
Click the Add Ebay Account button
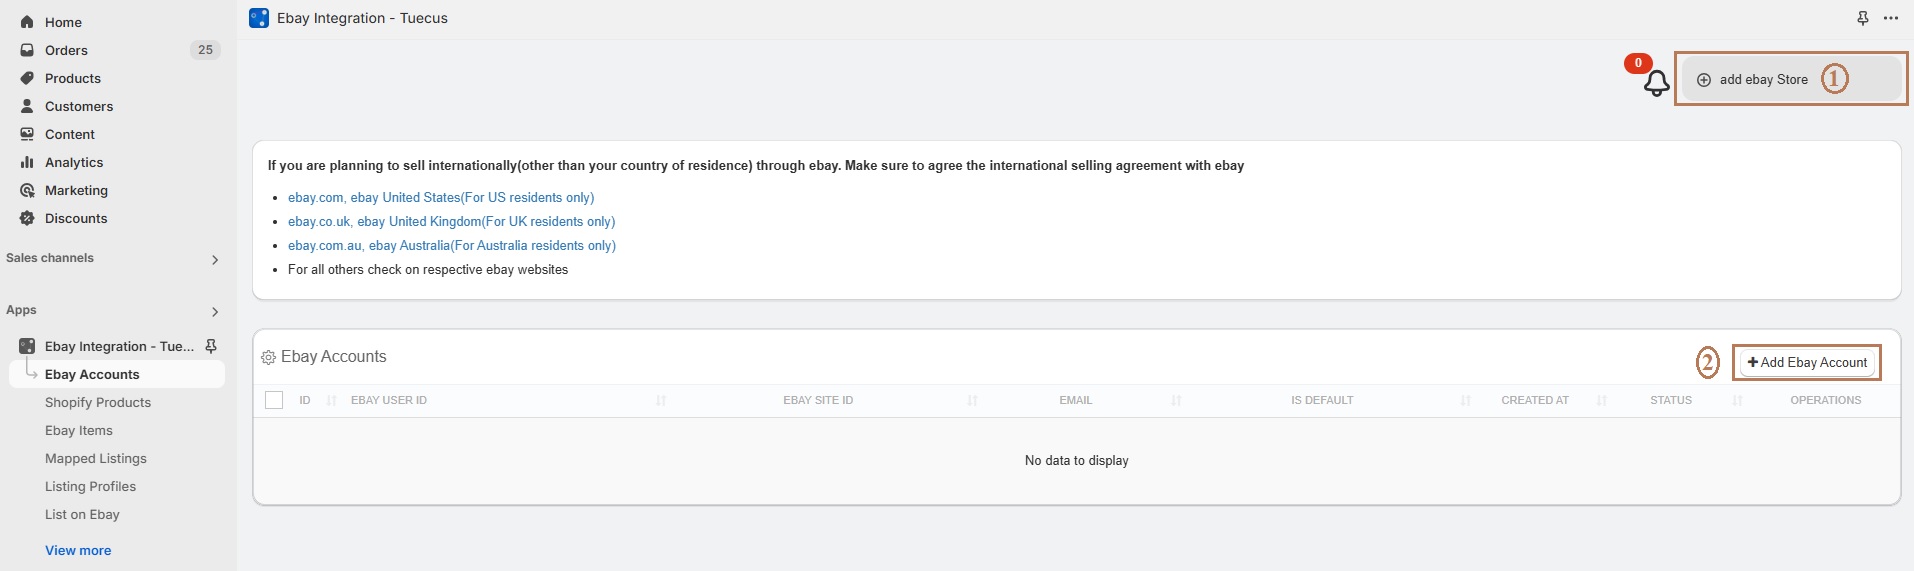pos(1807,362)
